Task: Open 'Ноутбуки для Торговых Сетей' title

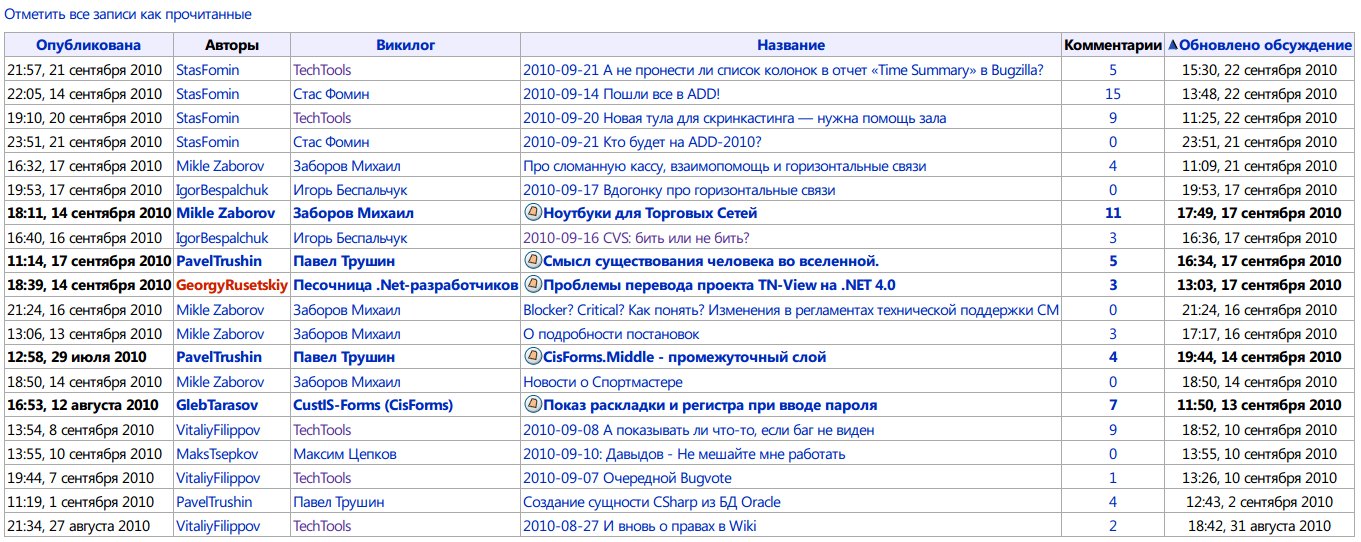Action: click(650, 213)
